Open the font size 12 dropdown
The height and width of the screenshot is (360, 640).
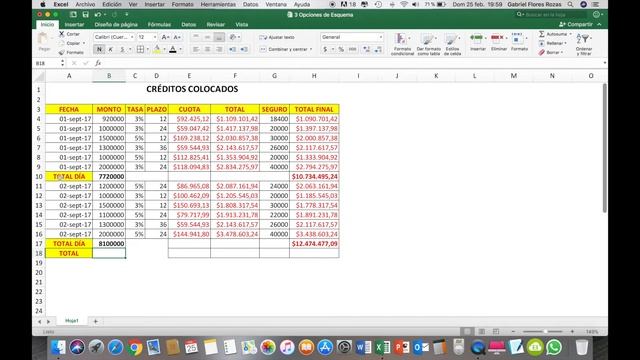pos(147,37)
